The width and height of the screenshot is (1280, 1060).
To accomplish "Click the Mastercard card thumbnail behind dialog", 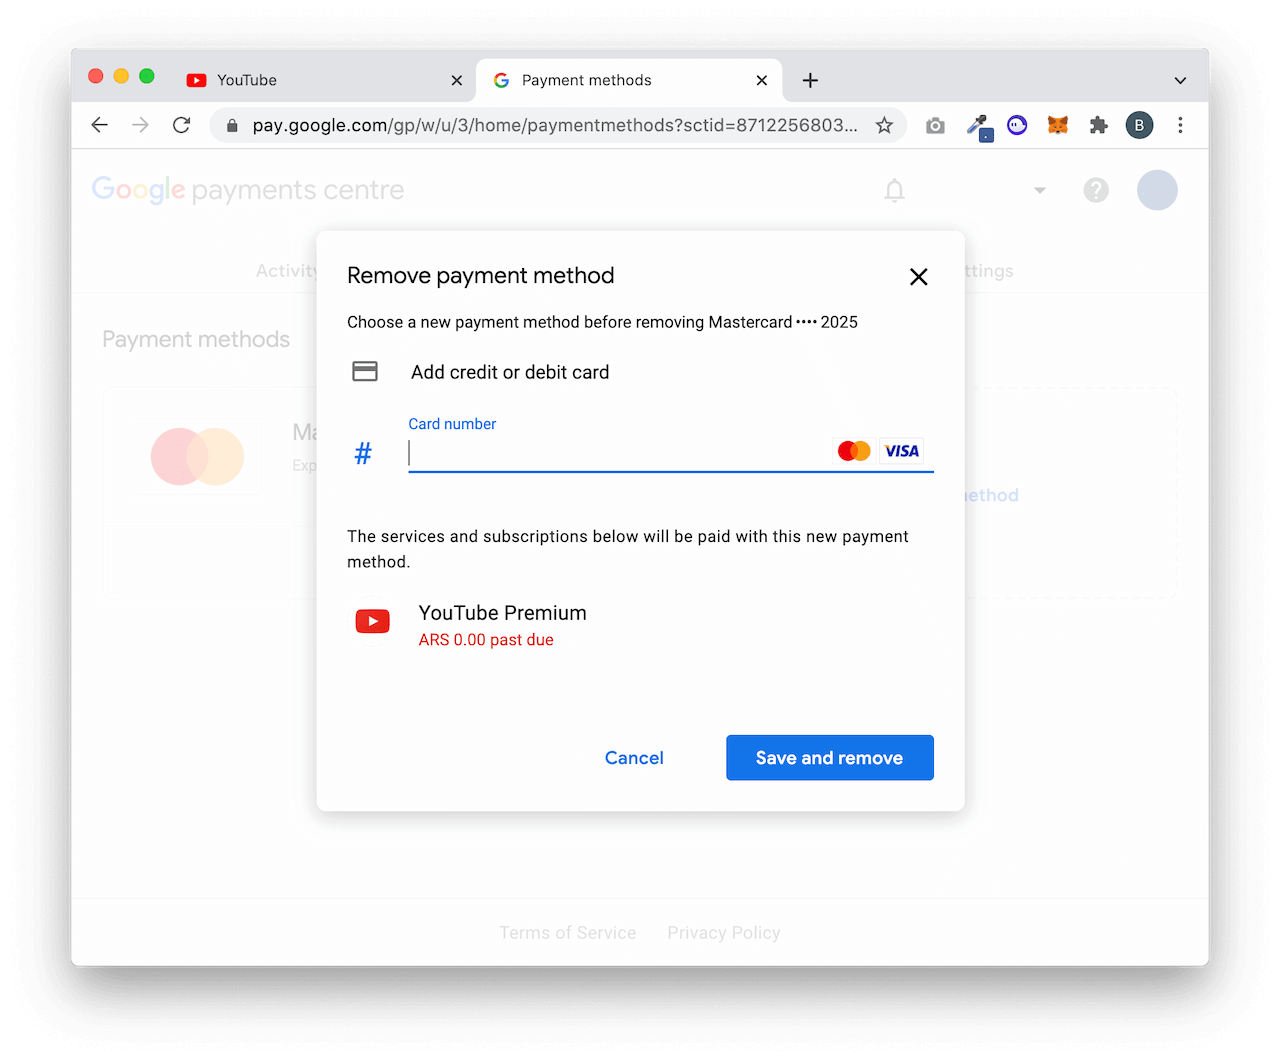I will pos(197,457).
